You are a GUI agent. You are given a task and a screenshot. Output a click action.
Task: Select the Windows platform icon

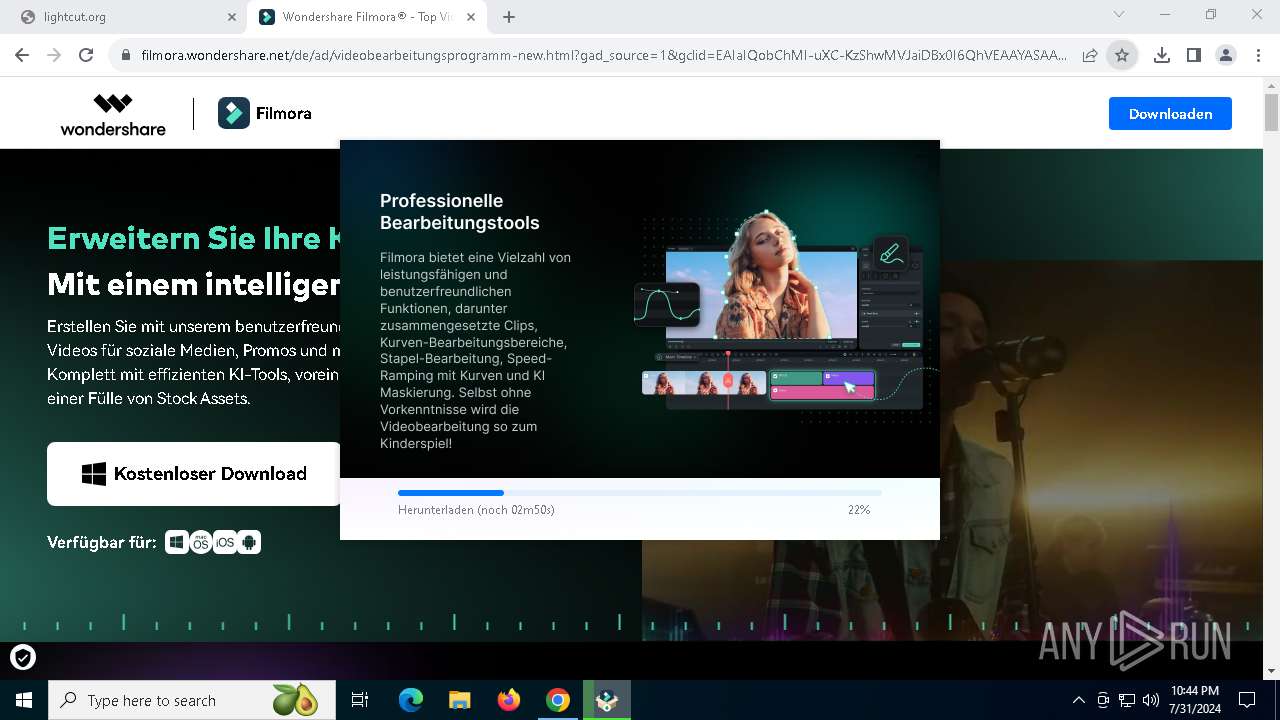click(x=177, y=542)
